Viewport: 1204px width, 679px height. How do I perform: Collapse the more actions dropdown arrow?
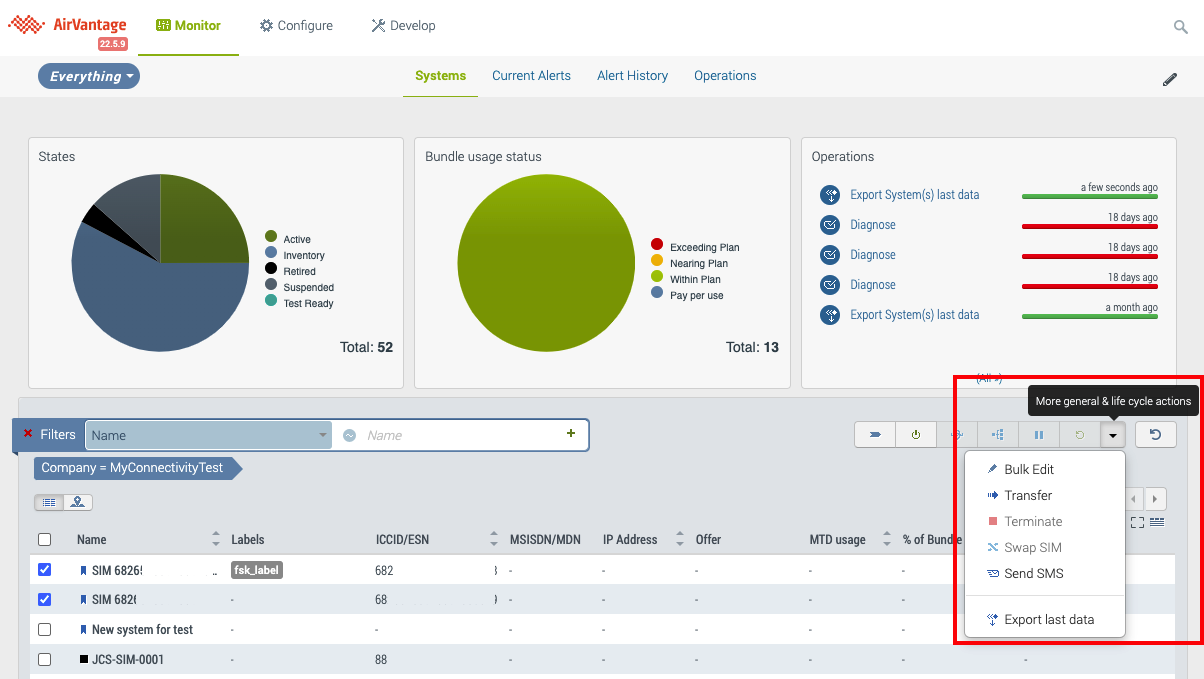(x=1112, y=435)
